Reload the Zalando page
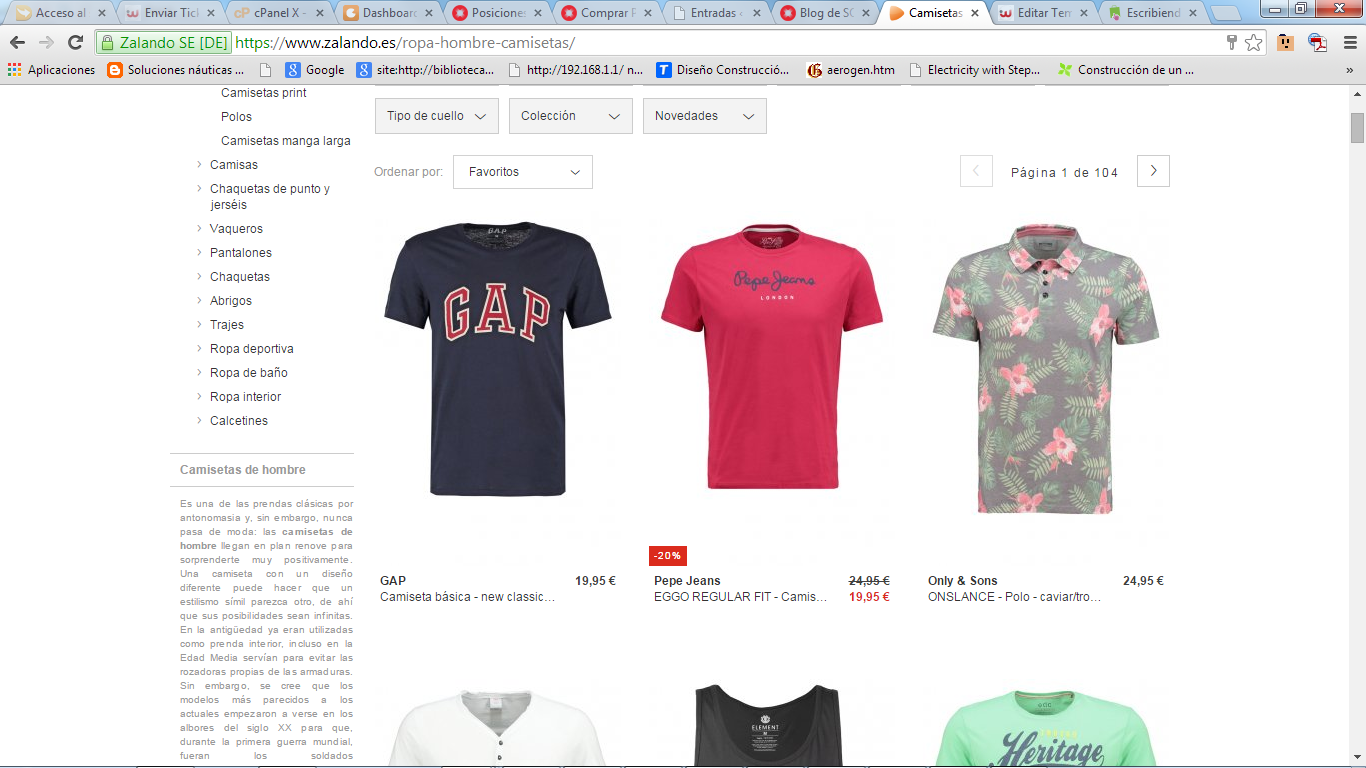The height and width of the screenshot is (768, 1366). [75, 43]
